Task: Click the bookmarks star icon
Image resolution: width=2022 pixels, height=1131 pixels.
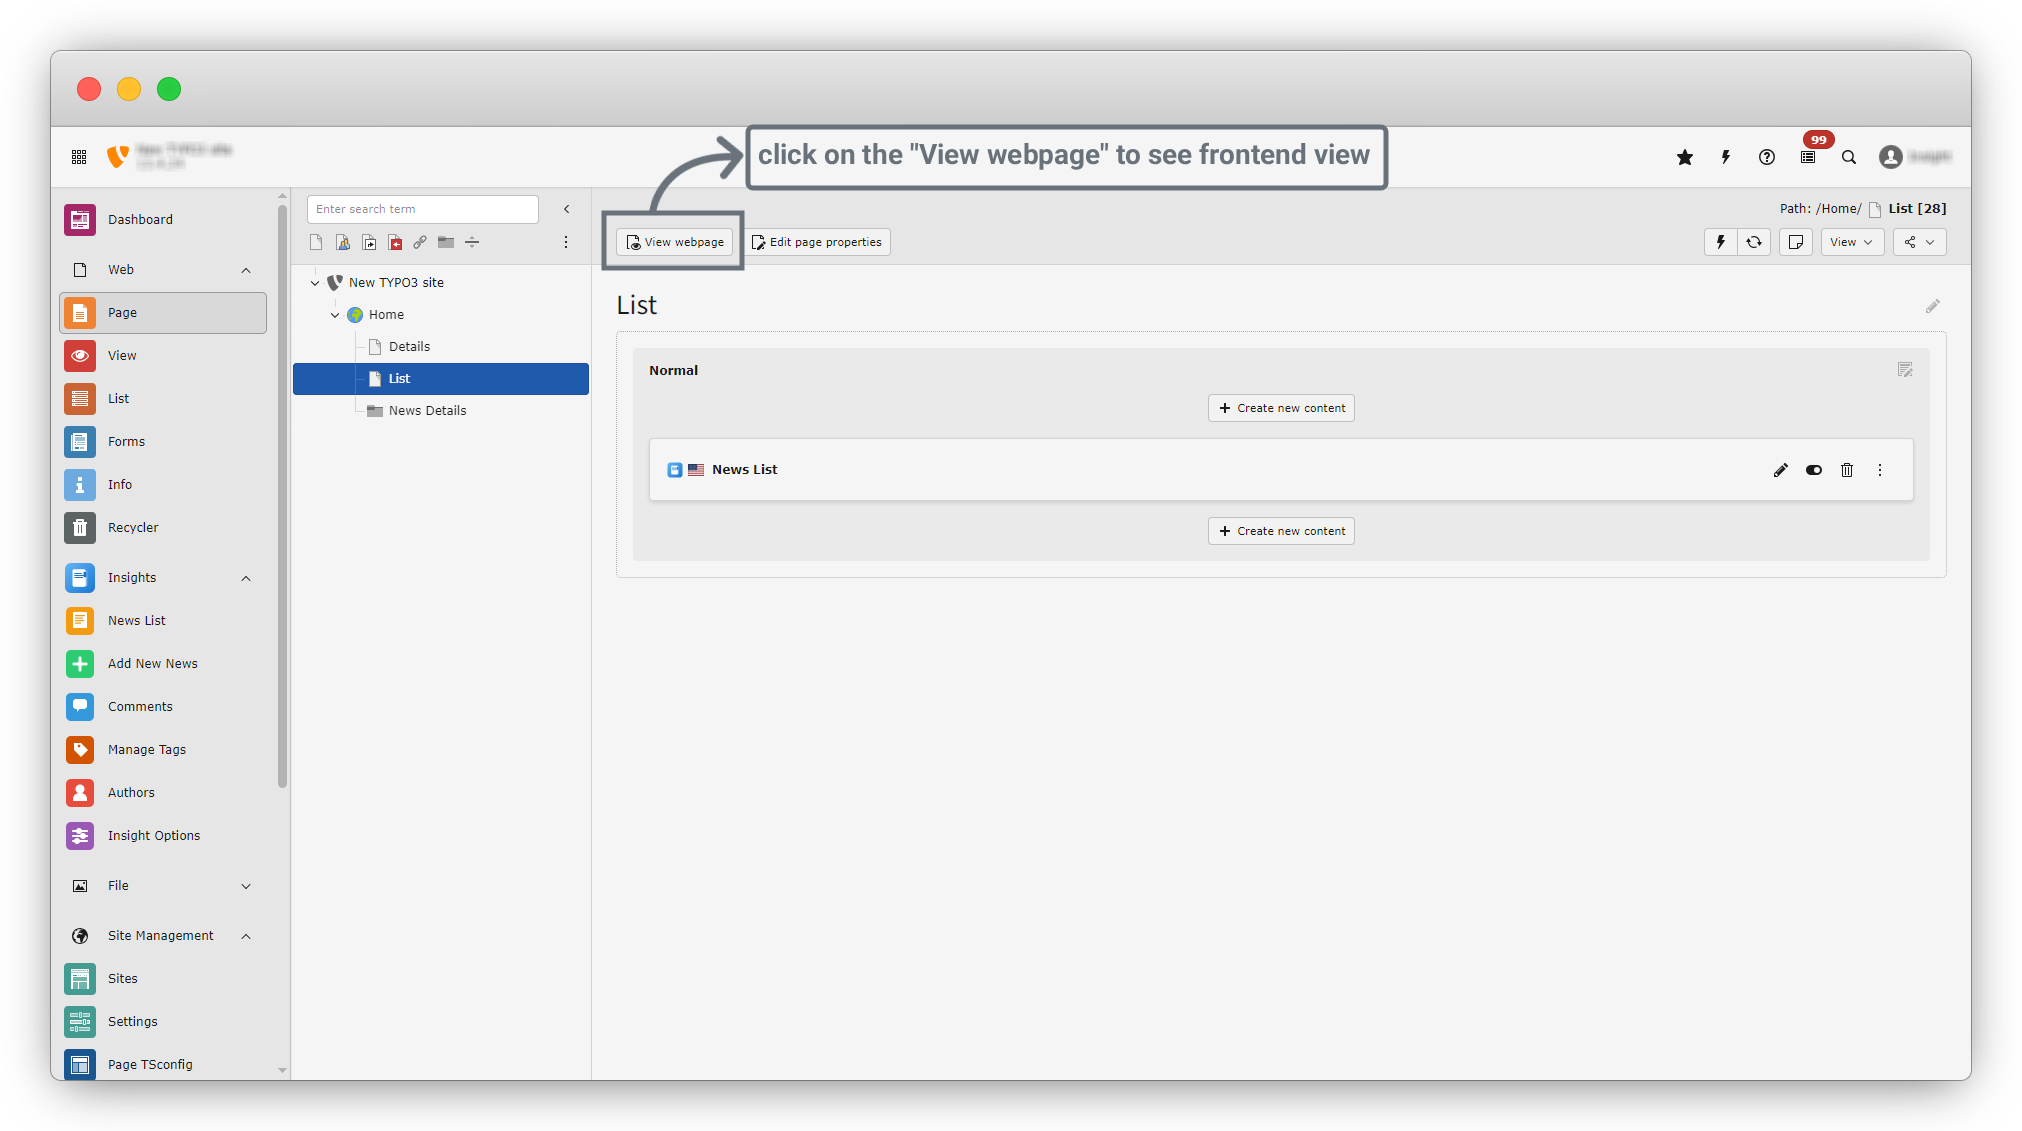Action: coord(1685,157)
